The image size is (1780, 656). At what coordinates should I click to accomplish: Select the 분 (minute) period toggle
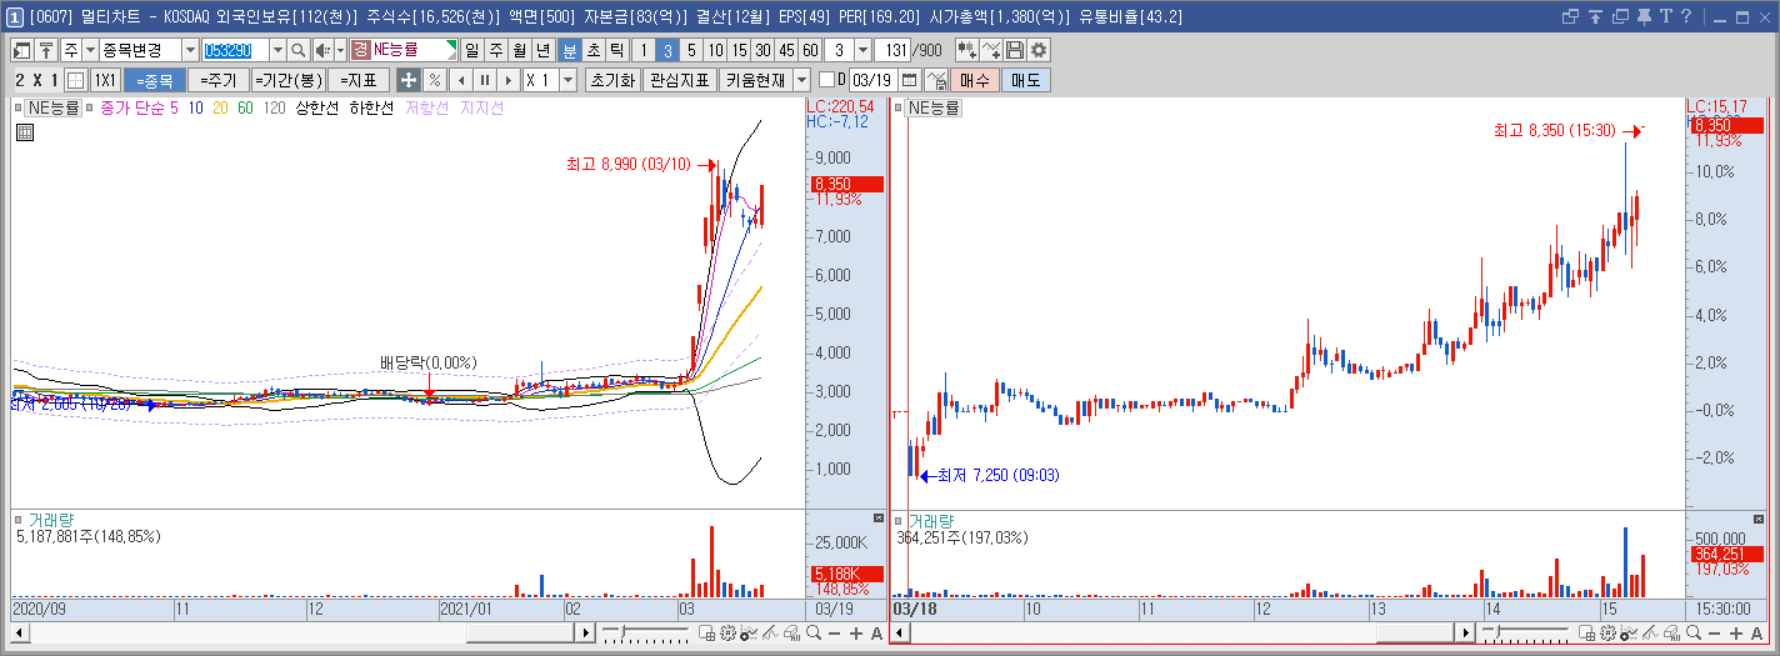569,50
